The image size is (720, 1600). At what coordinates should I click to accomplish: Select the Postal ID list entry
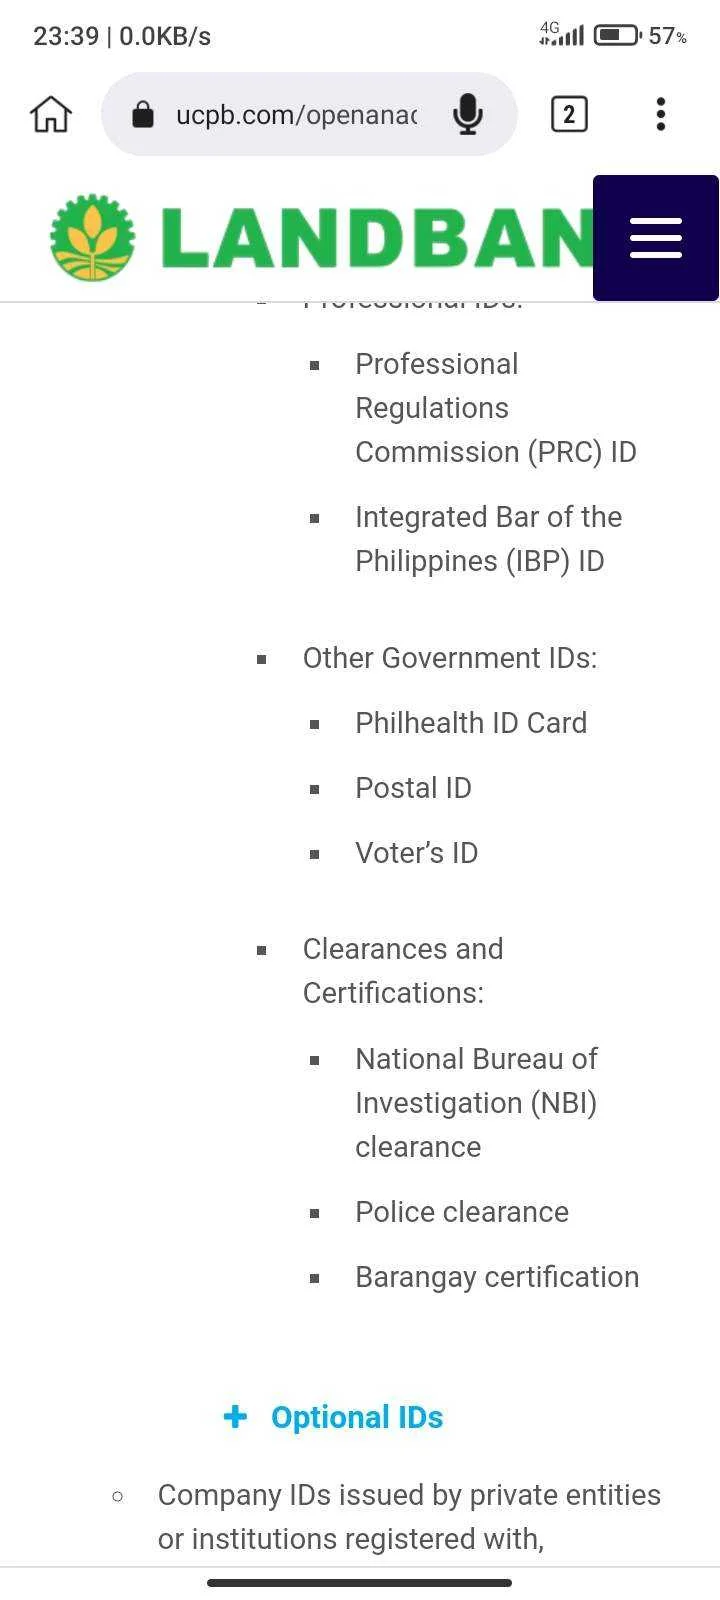[x=413, y=788]
